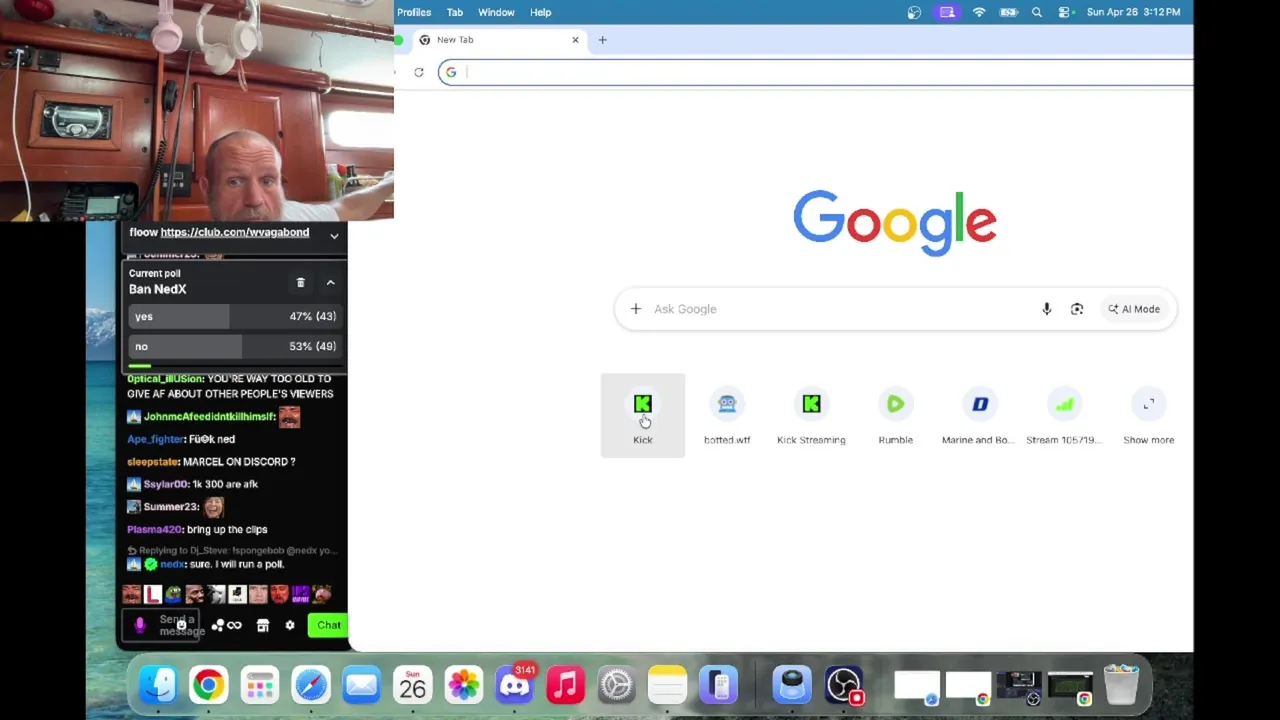The image size is (1280, 720).
Task: Open the botted.wtf shortcut
Action: [727, 415]
